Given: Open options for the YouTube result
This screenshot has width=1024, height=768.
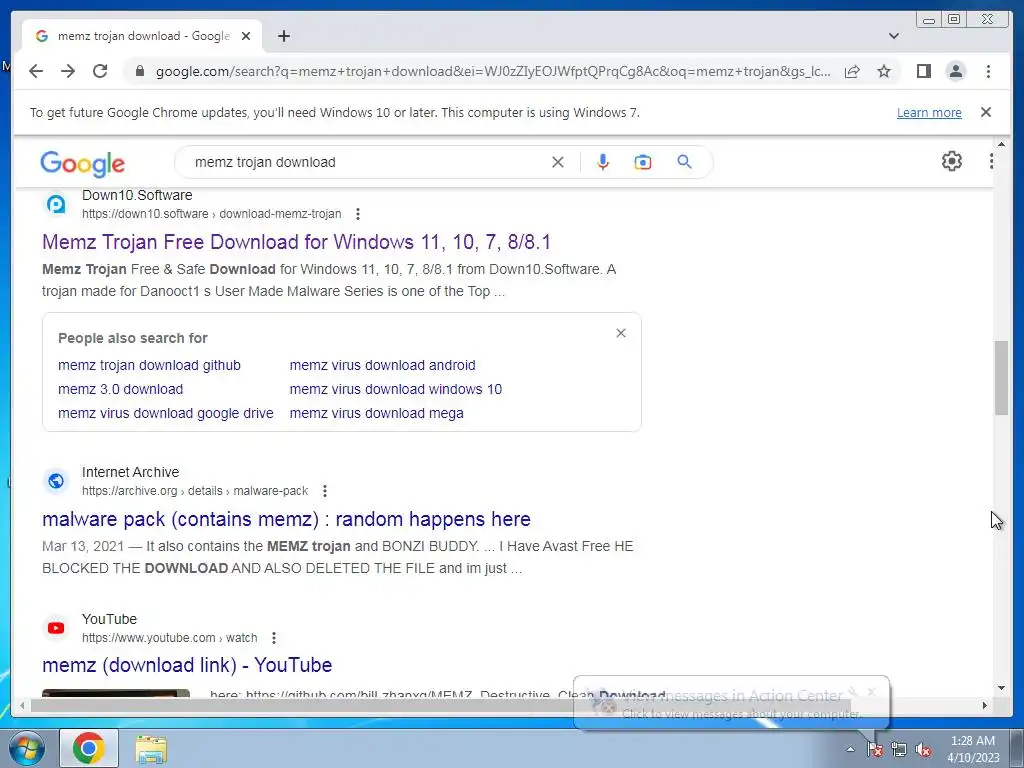Looking at the screenshot, I should tap(274, 637).
